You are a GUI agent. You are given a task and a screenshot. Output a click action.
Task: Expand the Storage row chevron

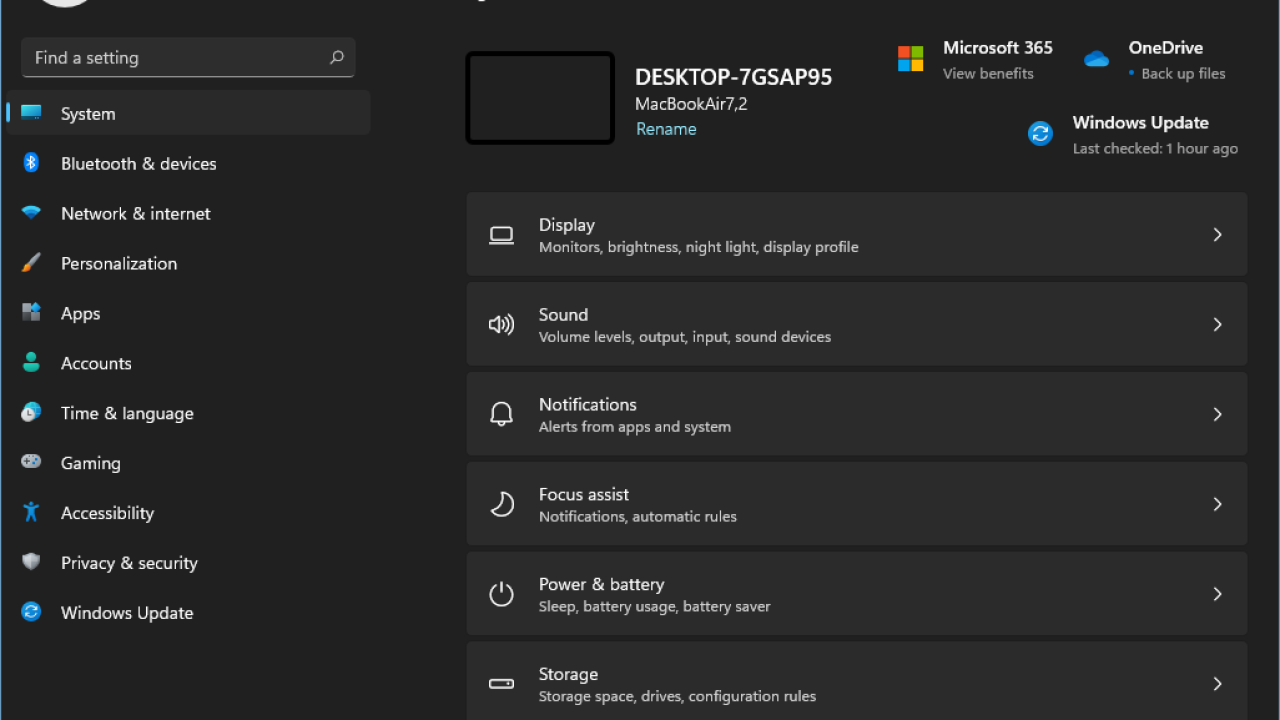tap(1217, 684)
